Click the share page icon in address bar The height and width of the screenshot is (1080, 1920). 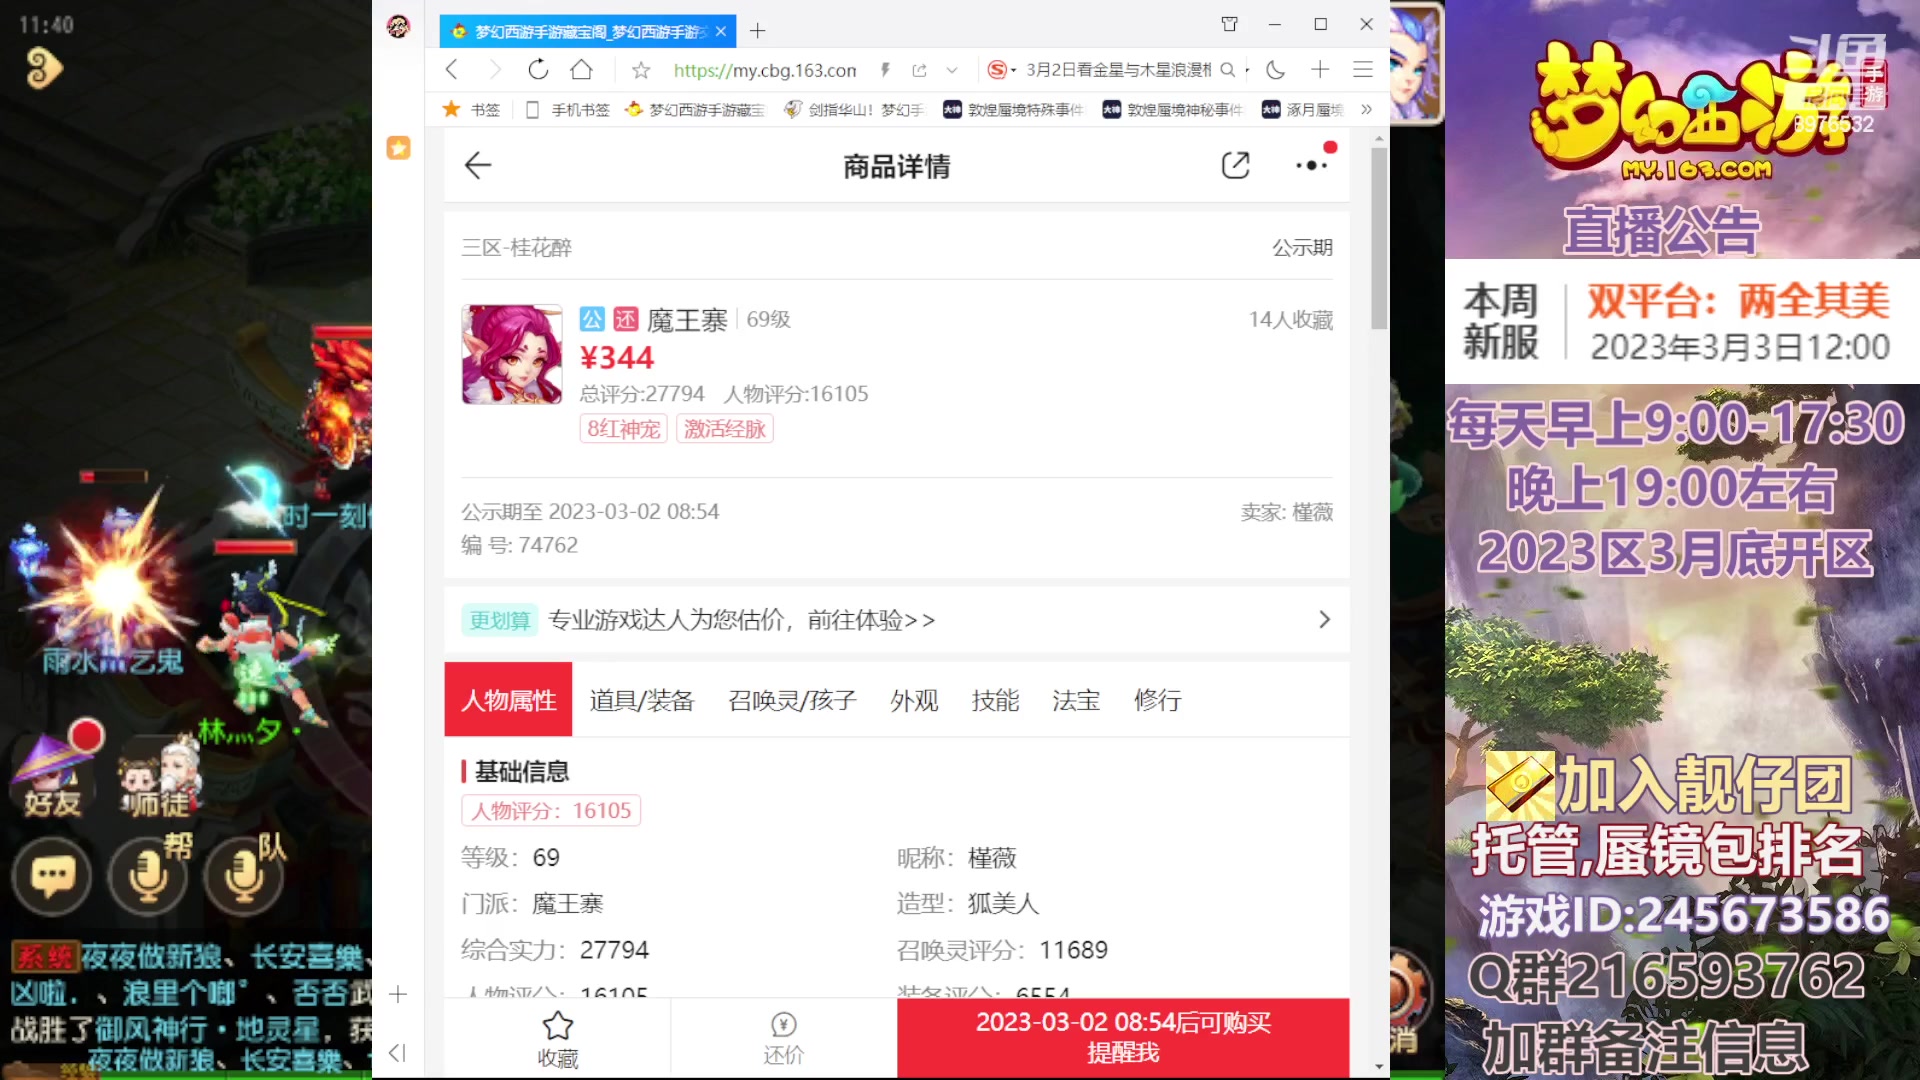[x=919, y=70]
